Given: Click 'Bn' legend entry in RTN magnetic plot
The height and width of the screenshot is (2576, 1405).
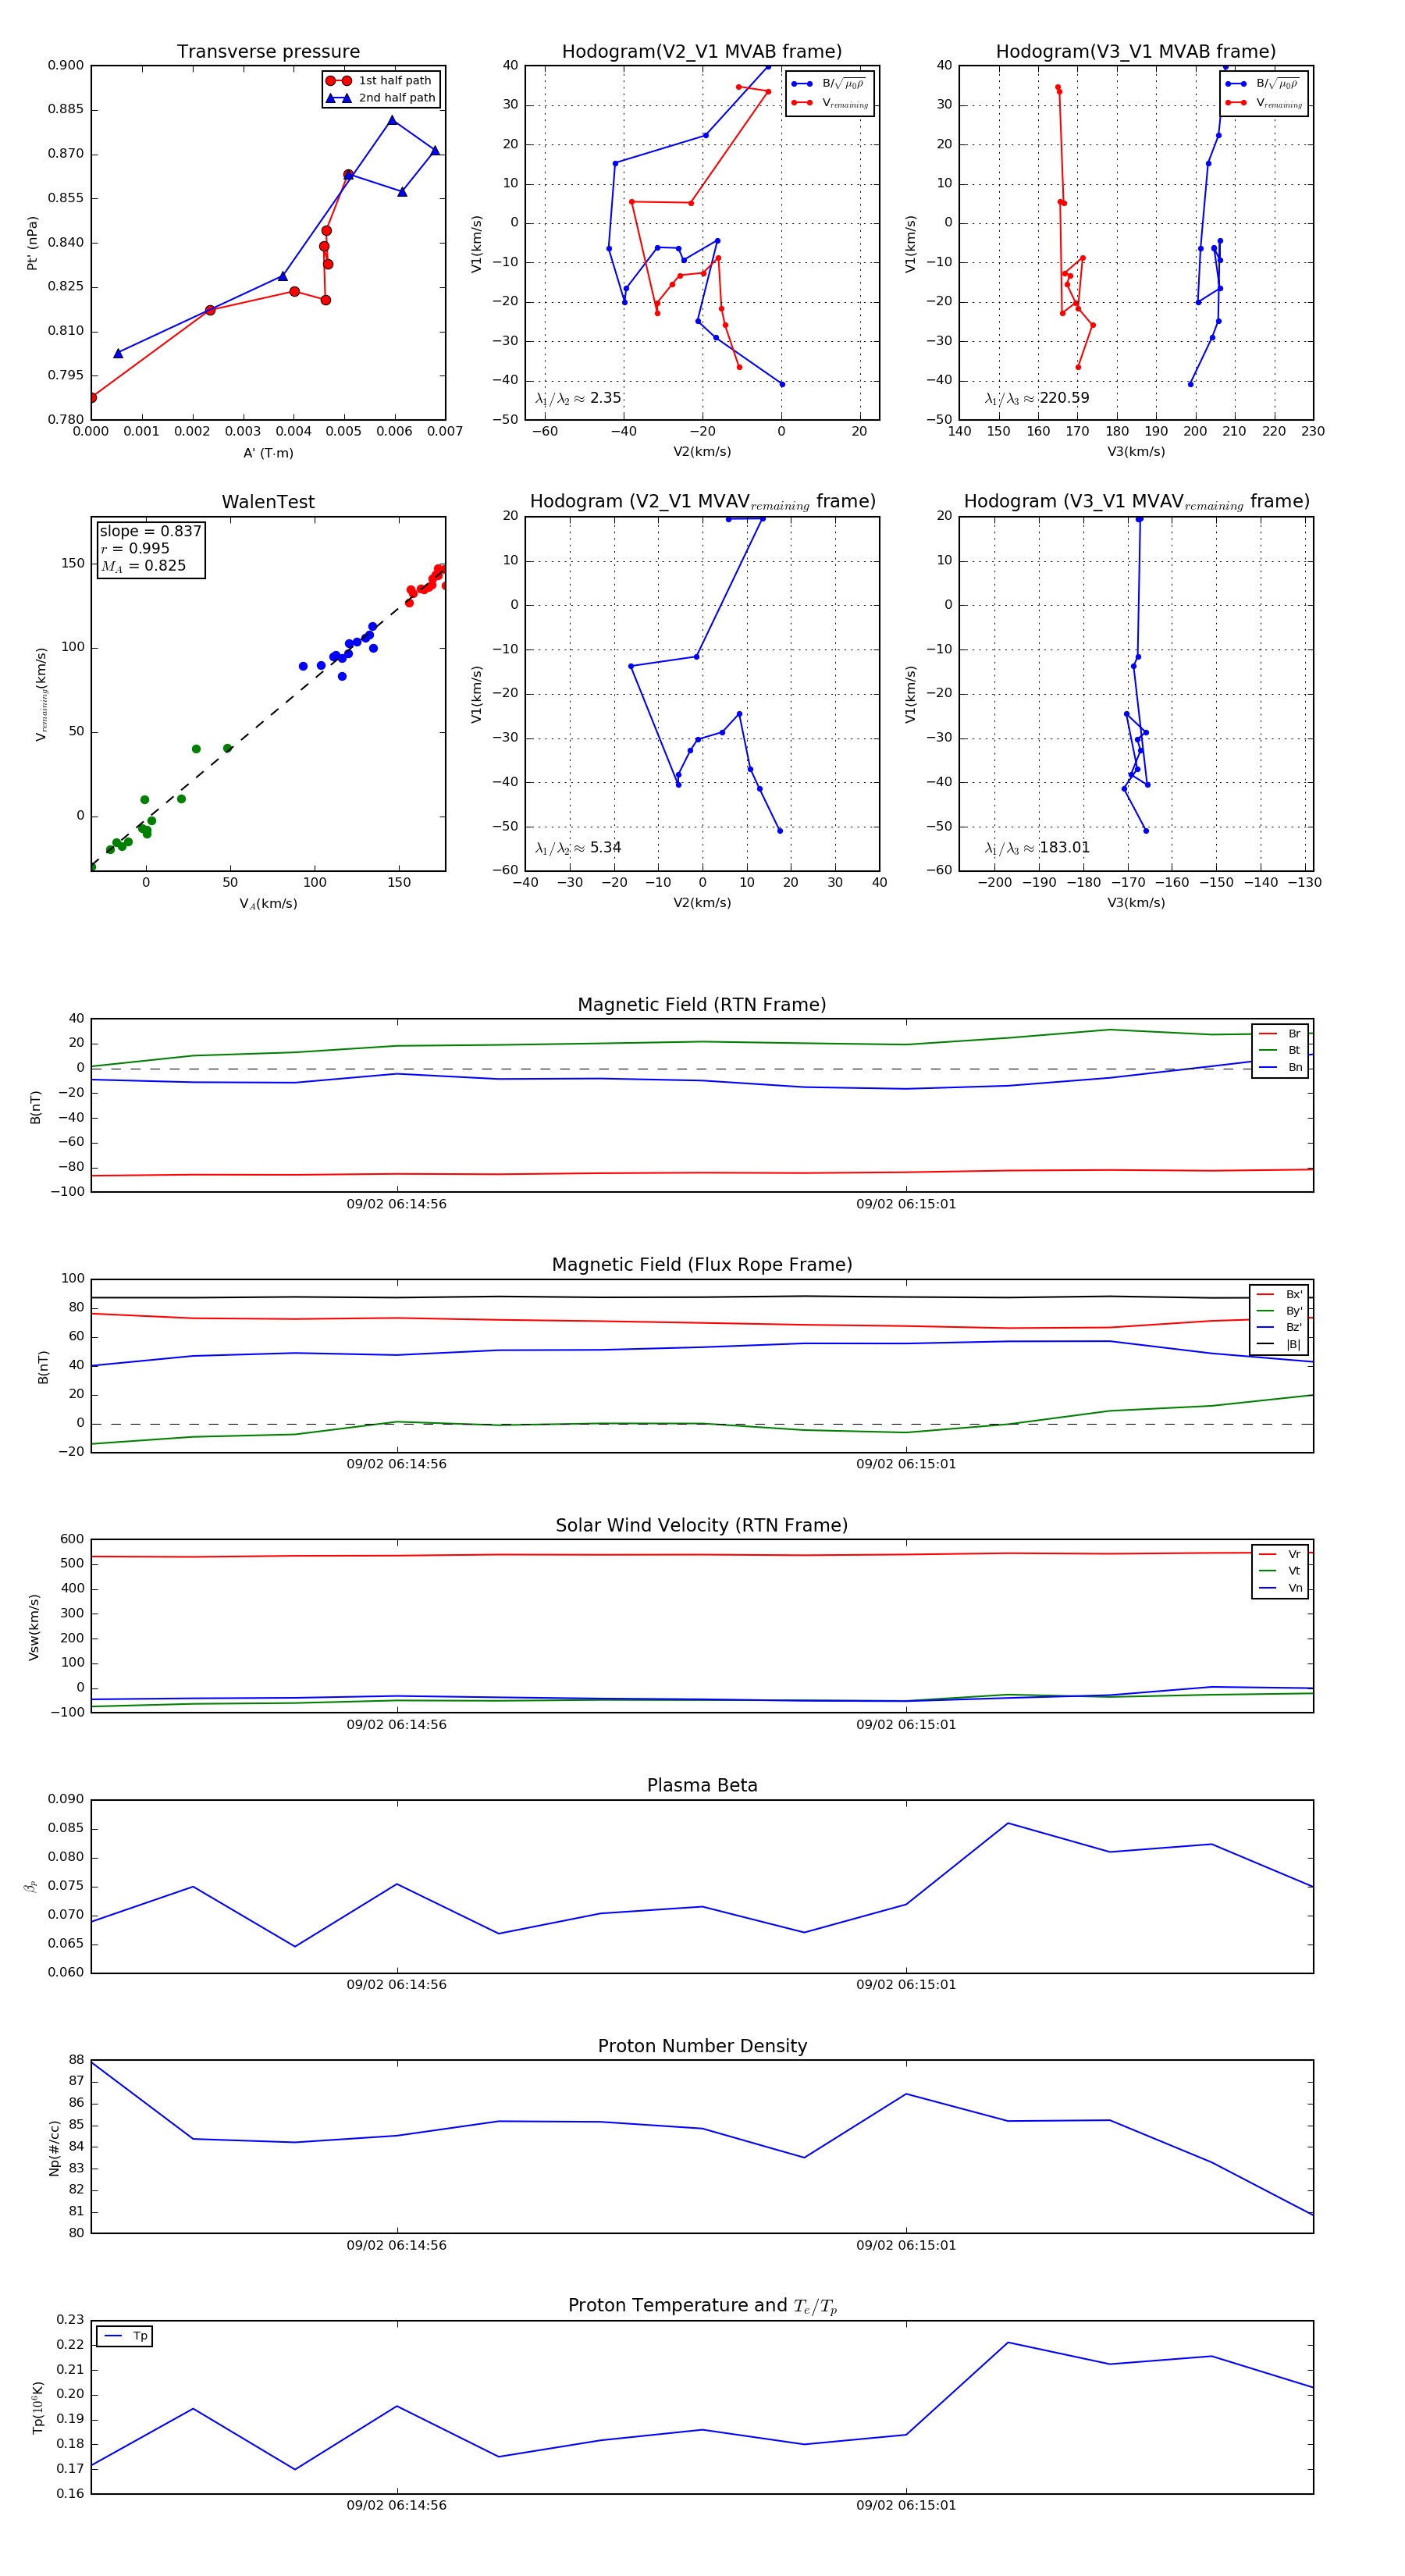Looking at the screenshot, I should click(x=1280, y=1067).
